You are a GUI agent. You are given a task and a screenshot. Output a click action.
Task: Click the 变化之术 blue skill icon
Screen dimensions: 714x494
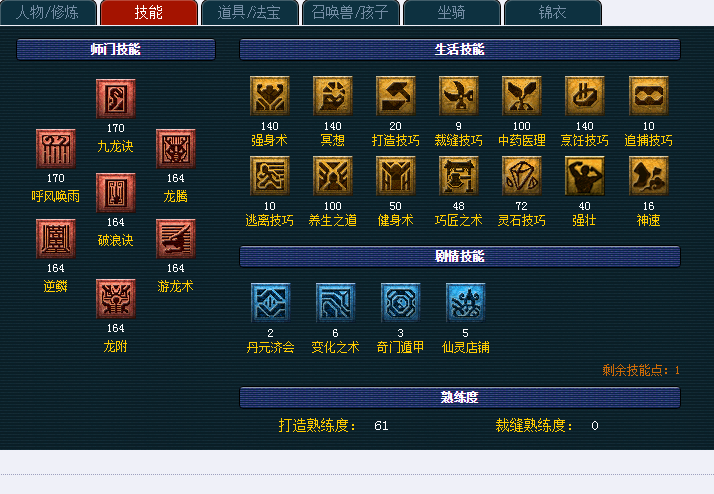(336, 303)
